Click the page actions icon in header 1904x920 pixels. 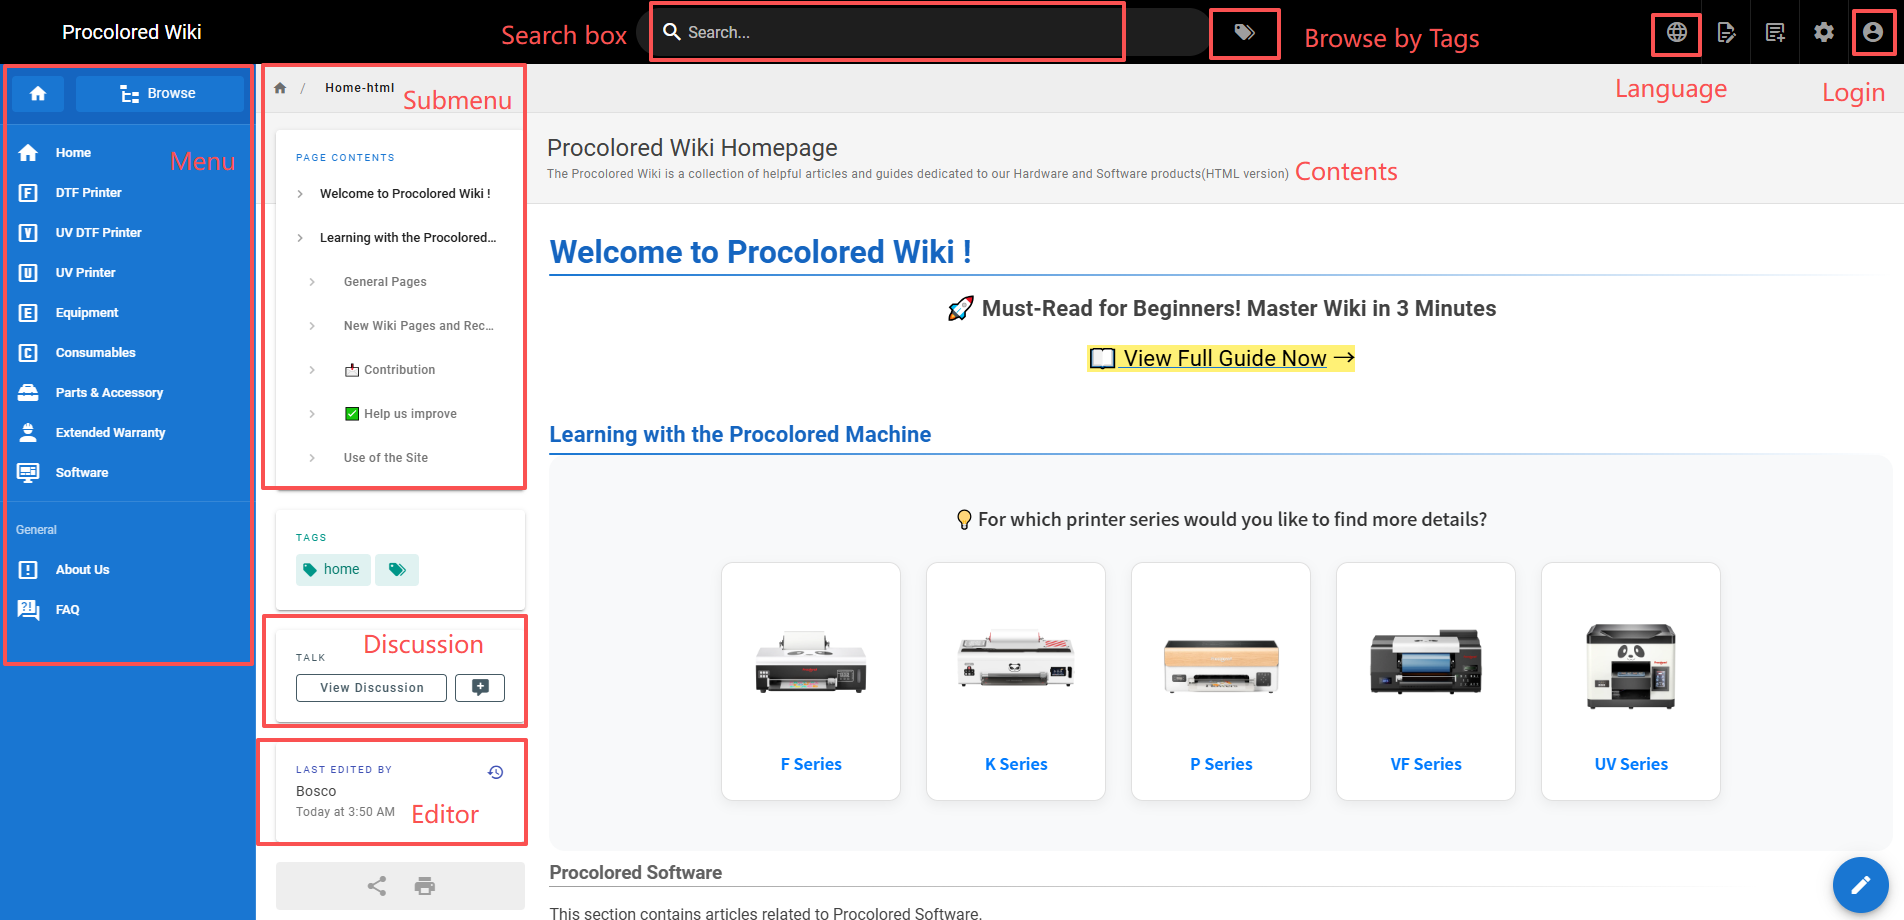coord(1726,32)
